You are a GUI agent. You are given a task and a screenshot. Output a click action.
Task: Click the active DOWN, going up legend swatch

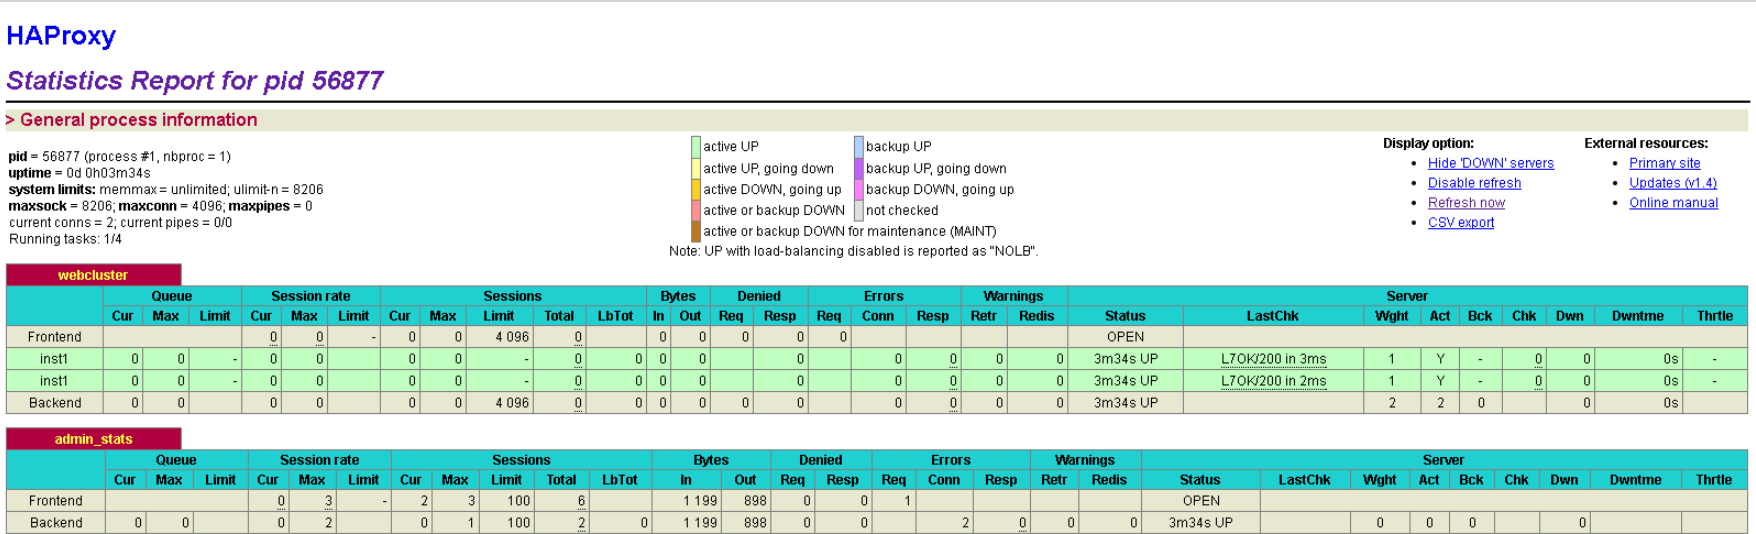[x=696, y=189]
